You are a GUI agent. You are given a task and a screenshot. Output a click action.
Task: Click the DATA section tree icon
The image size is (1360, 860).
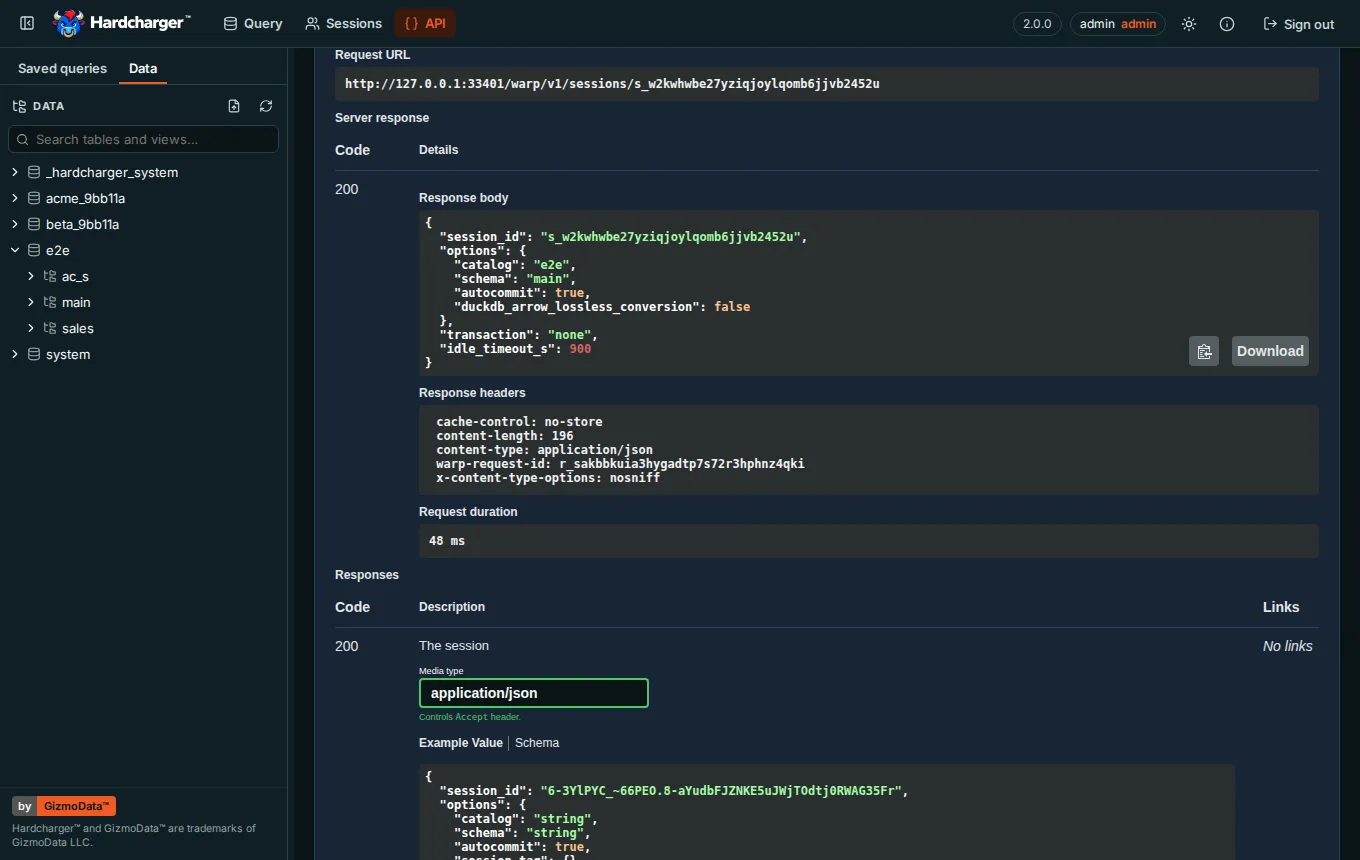tap(19, 106)
